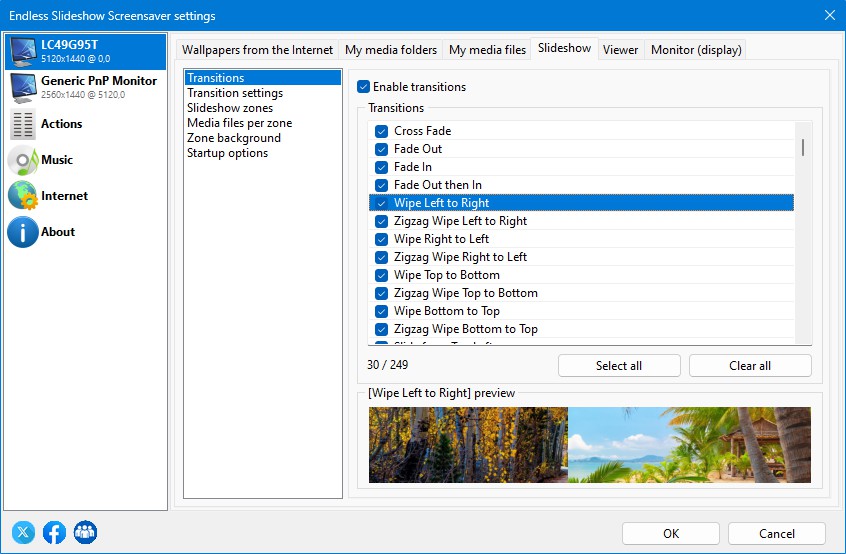Screen dimensions: 846x554
Task: Toggle the Enable transitions checkbox
Action: [364, 87]
